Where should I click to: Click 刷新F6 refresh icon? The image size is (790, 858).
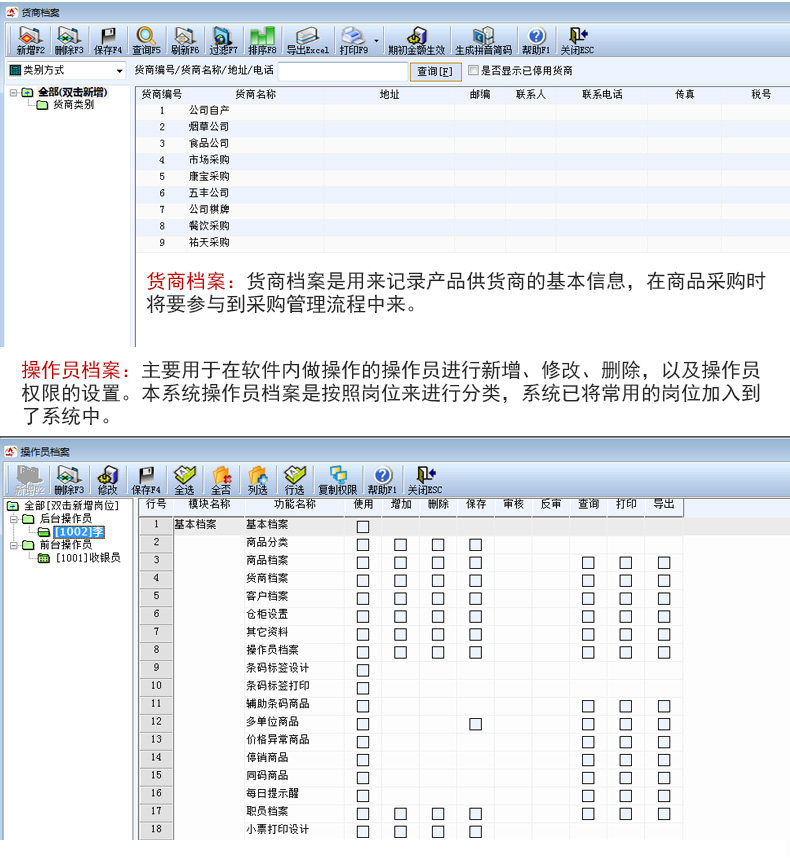pos(185,41)
